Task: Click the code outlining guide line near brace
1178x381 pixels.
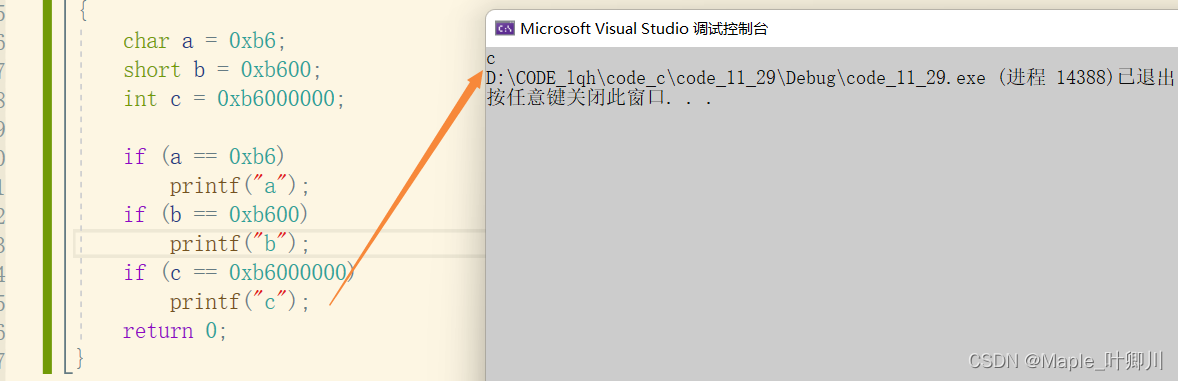Action: (65, 187)
